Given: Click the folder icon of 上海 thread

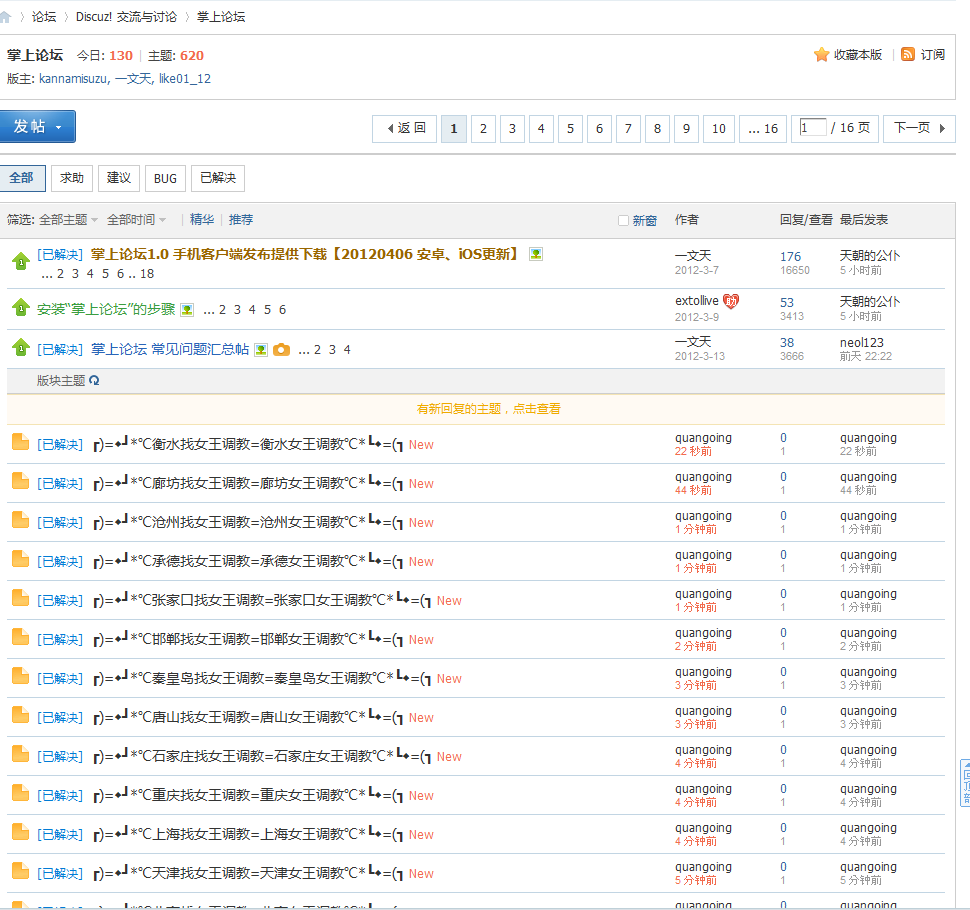Looking at the screenshot, I should (21, 832).
